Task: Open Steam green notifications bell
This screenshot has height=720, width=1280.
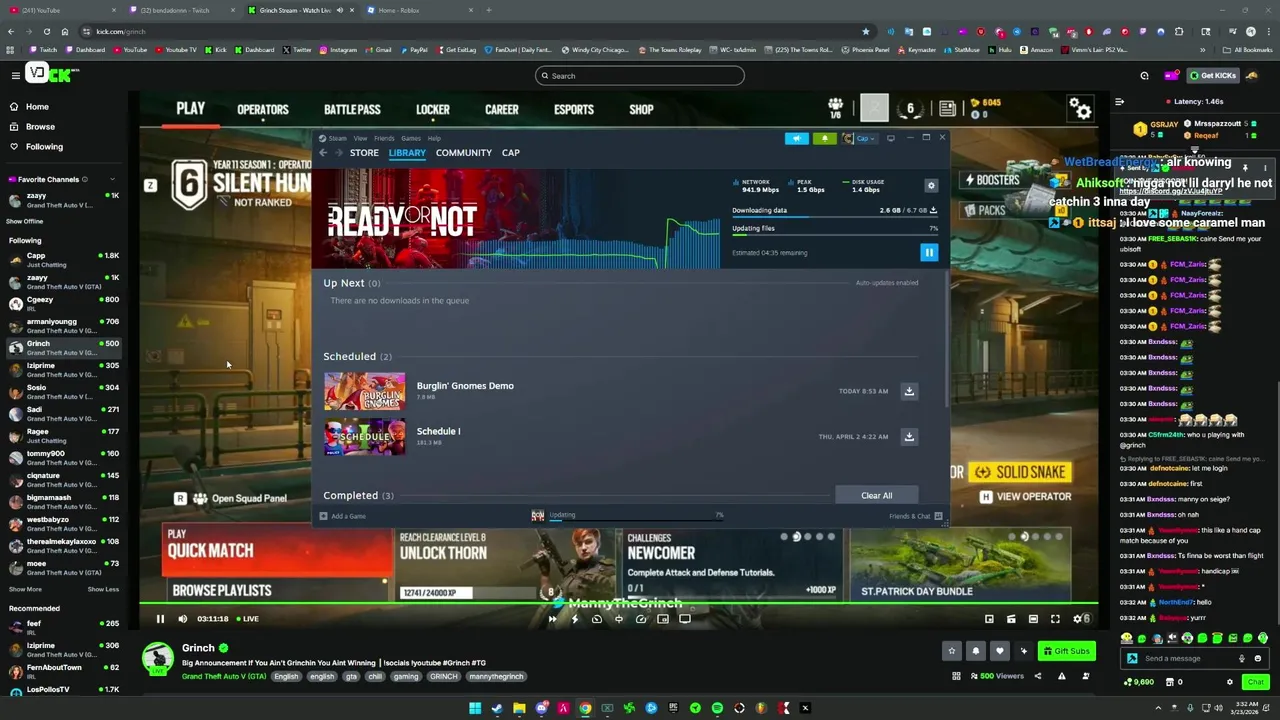Action: coord(824,138)
